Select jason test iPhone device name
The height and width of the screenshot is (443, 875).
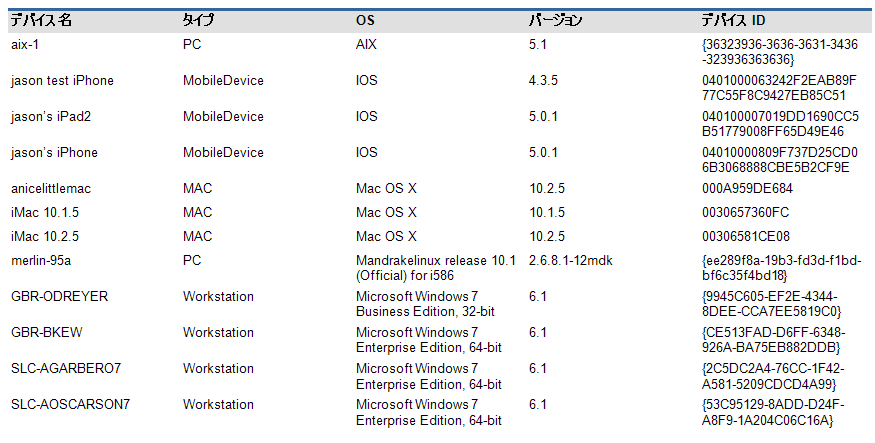(62, 80)
